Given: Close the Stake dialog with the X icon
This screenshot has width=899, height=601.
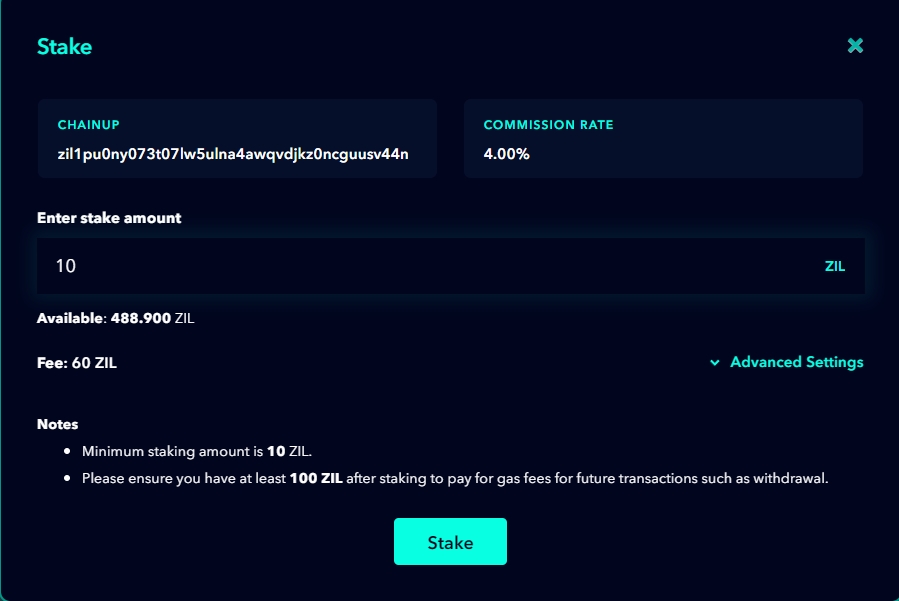Looking at the screenshot, I should (x=855, y=46).
